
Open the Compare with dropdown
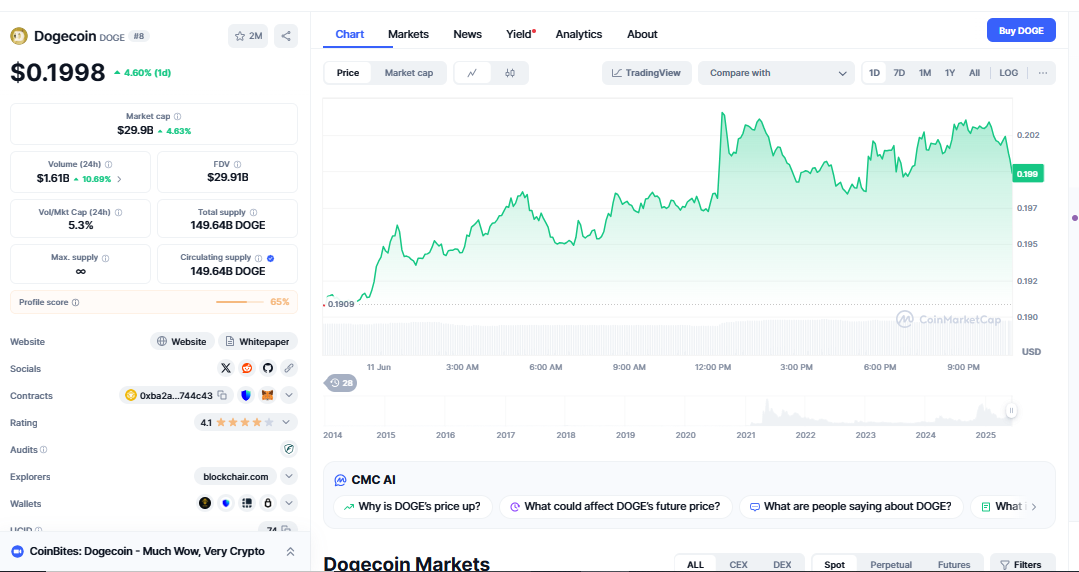[x=776, y=73]
